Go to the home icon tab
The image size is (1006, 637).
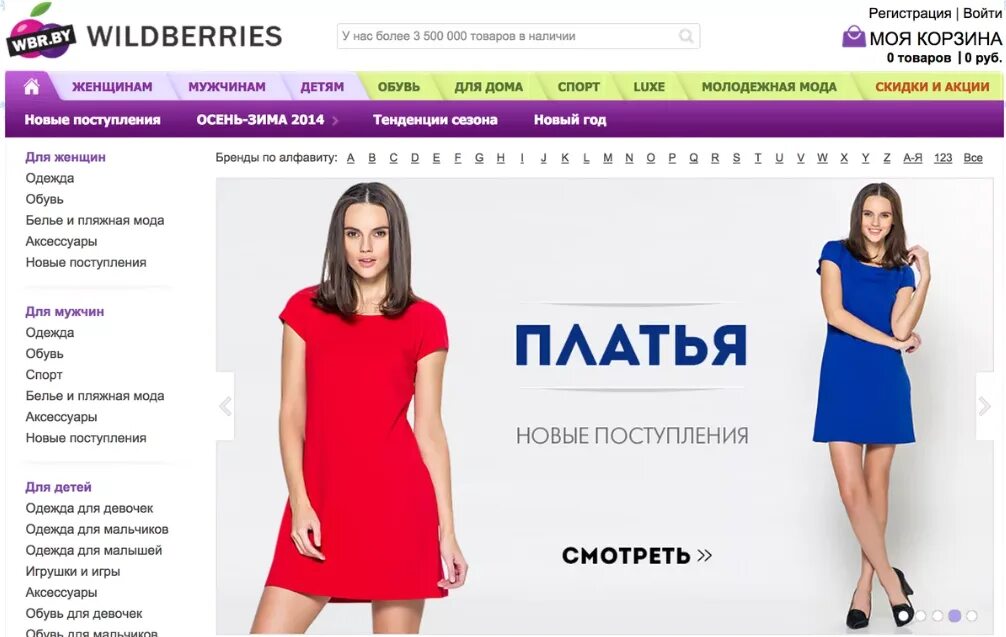click(x=31, y=86)
